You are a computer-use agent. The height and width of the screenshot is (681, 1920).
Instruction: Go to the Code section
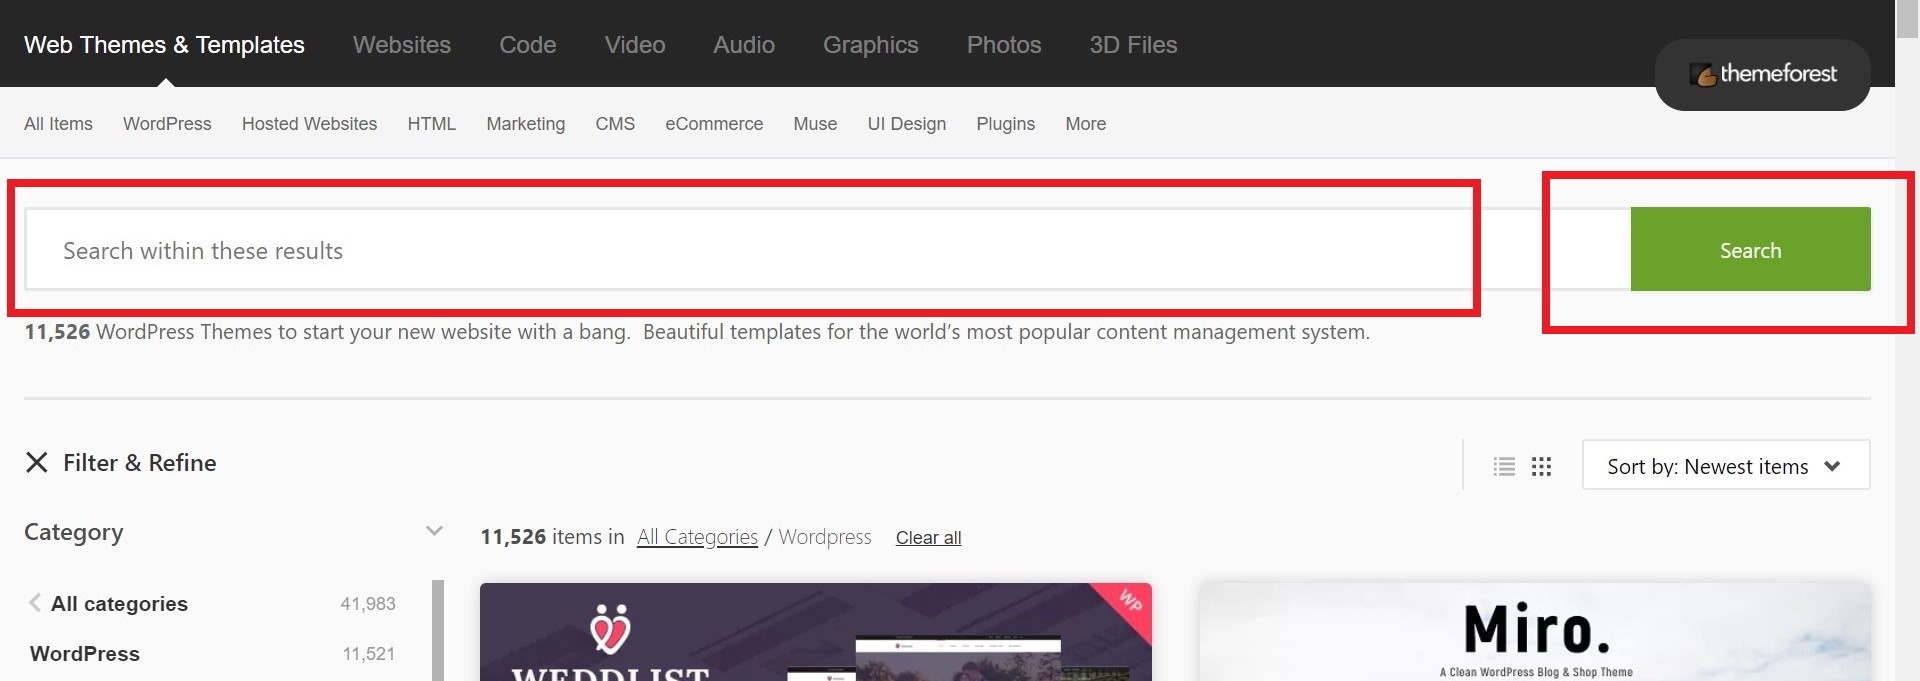point(527,45)
